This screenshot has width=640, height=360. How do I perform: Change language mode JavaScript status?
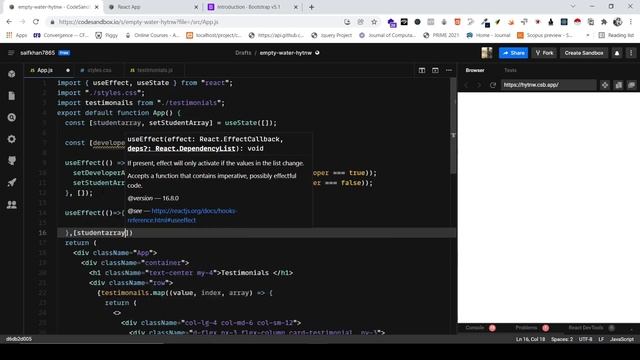pyautogui.click(x=622, y=340)
